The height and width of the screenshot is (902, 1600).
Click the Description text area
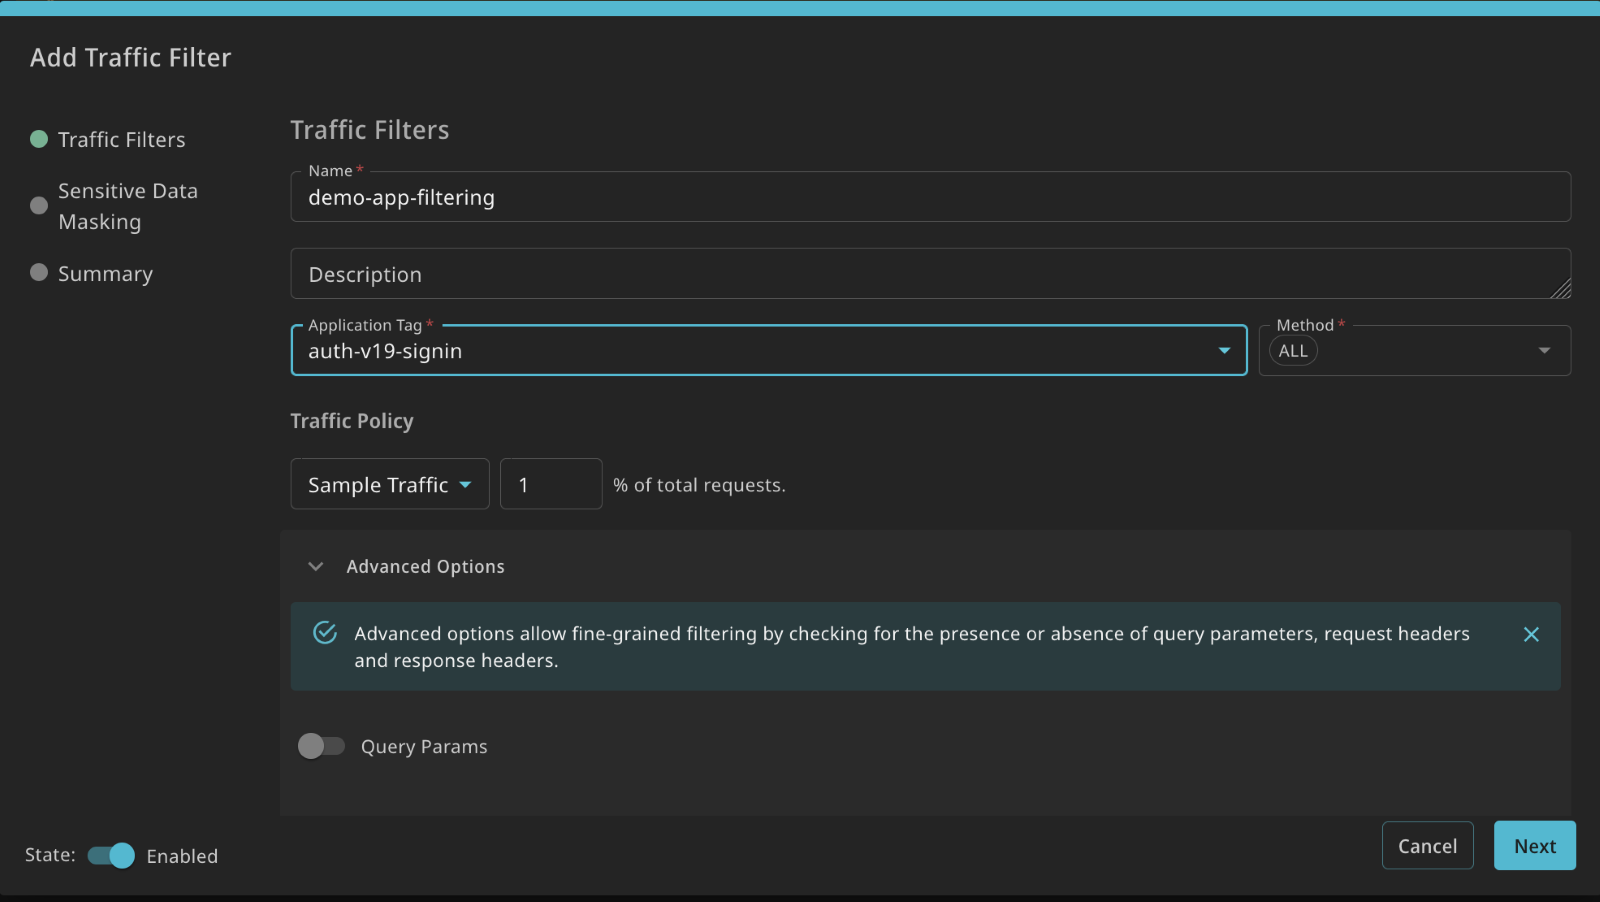click(x=931, y=274)
